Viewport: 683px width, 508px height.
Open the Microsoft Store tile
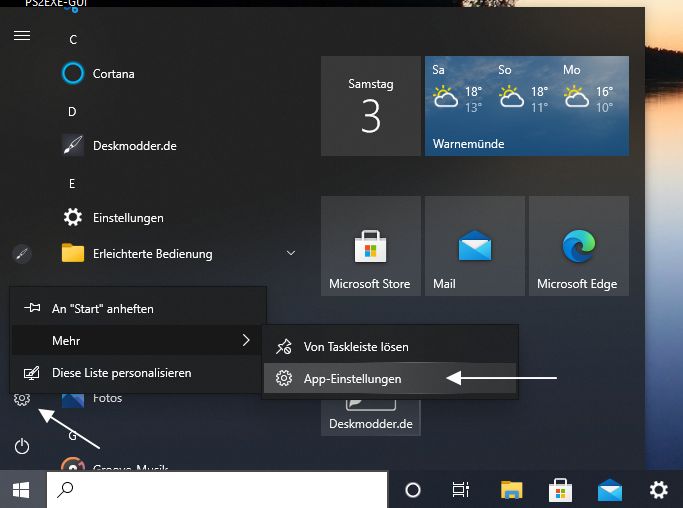point(371,246)
